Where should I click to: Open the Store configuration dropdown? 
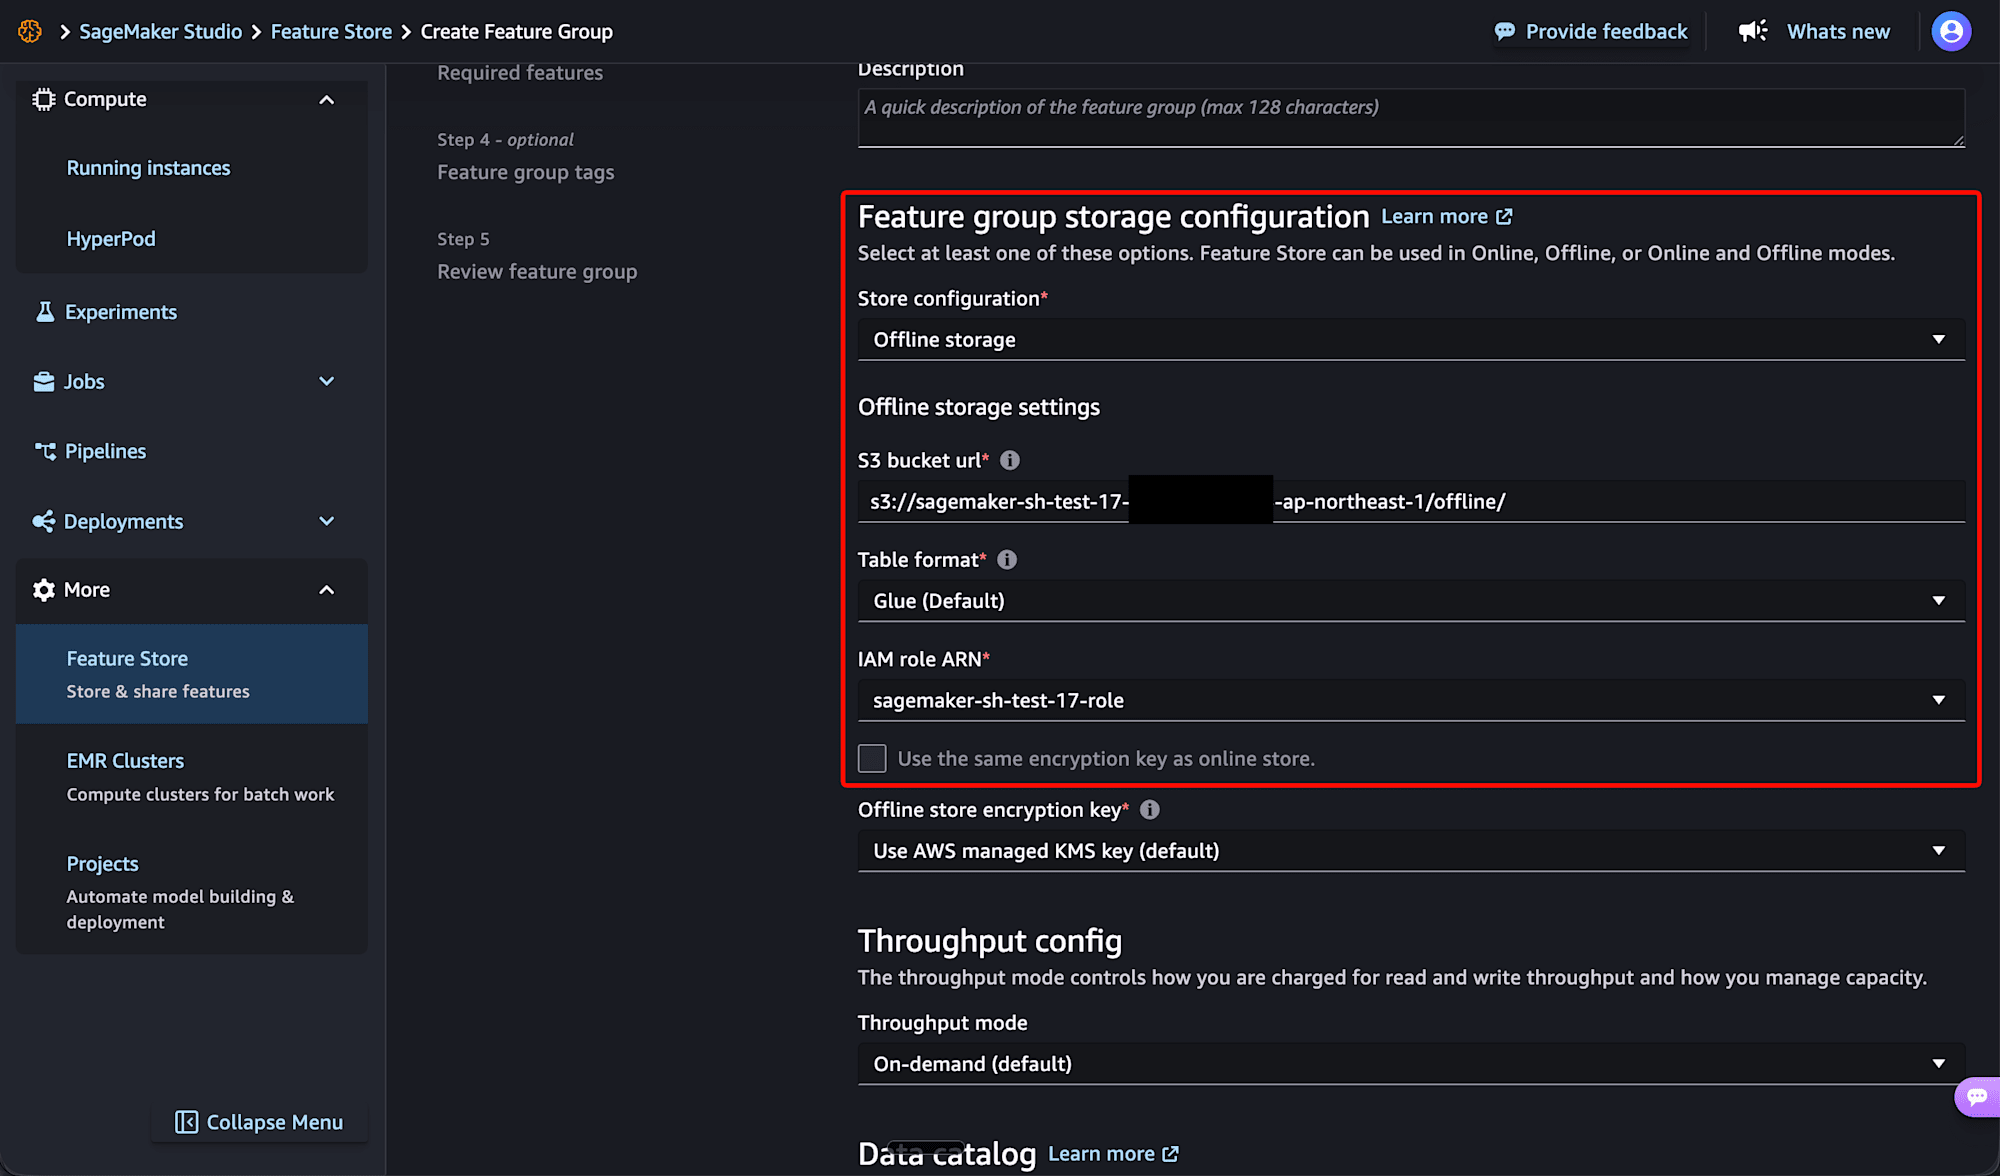[1411, 340]
